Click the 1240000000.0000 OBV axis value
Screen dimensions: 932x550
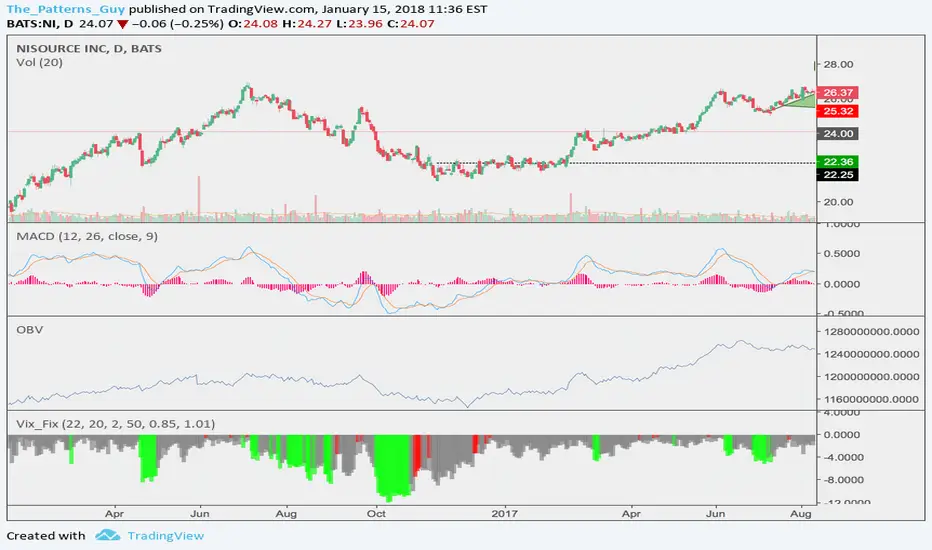click(x=871, y=354)
